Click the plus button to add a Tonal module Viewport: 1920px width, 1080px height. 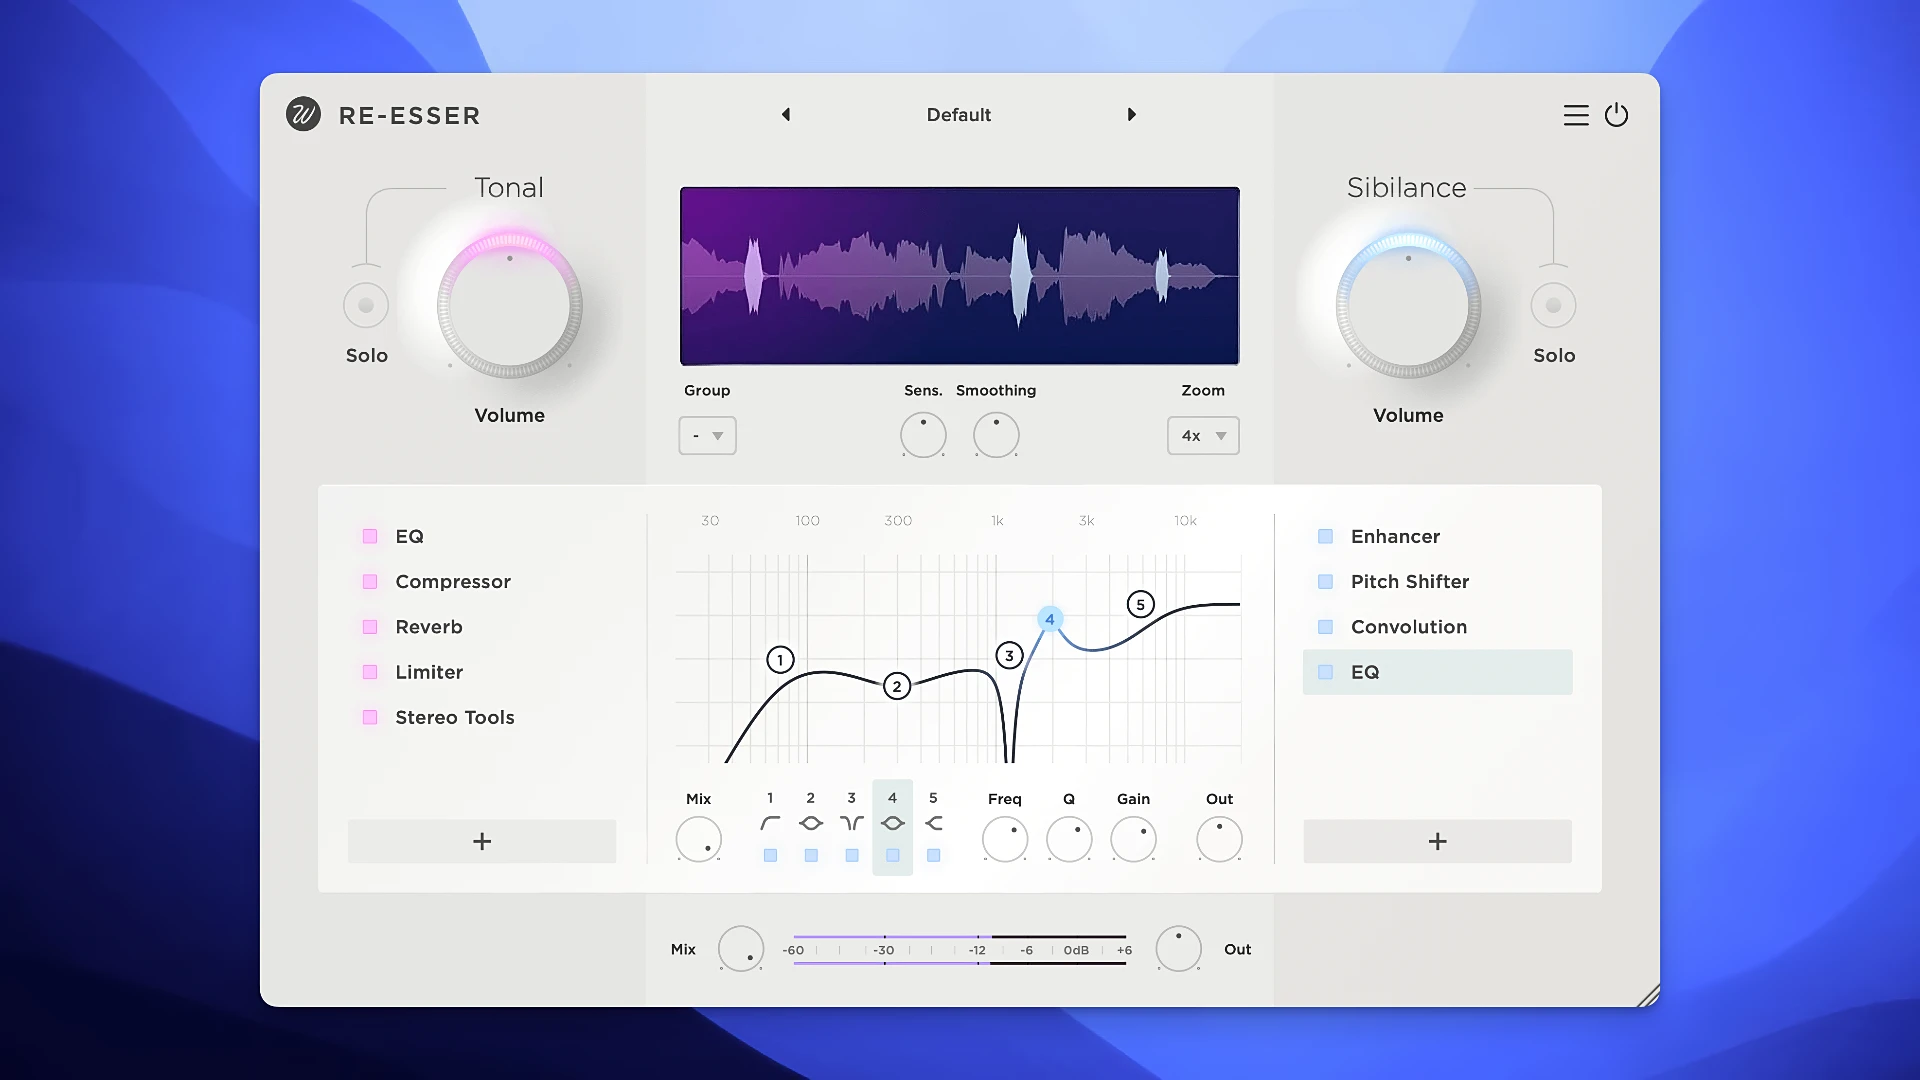(481, 841)
